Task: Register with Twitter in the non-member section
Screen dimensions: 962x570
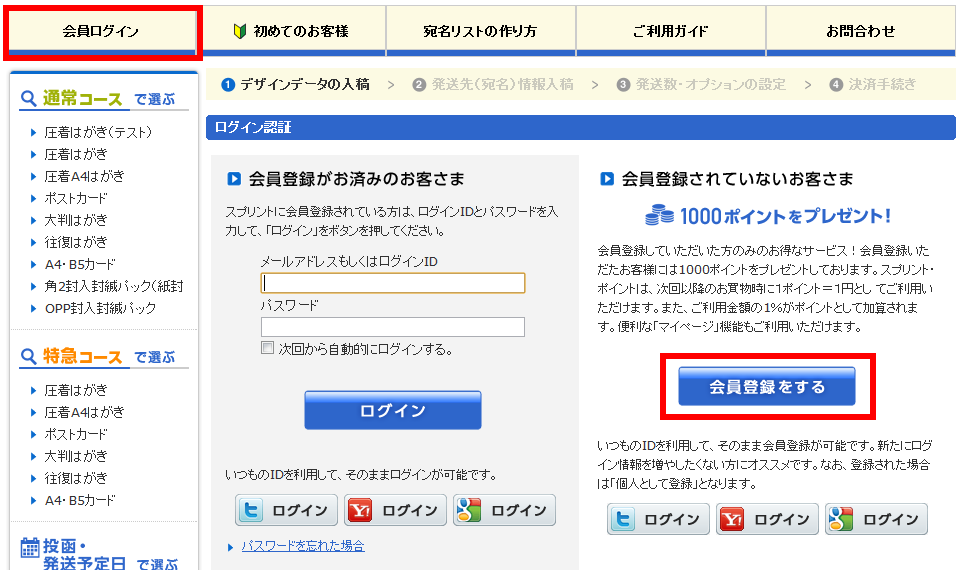Action: [x=658, y=519]
